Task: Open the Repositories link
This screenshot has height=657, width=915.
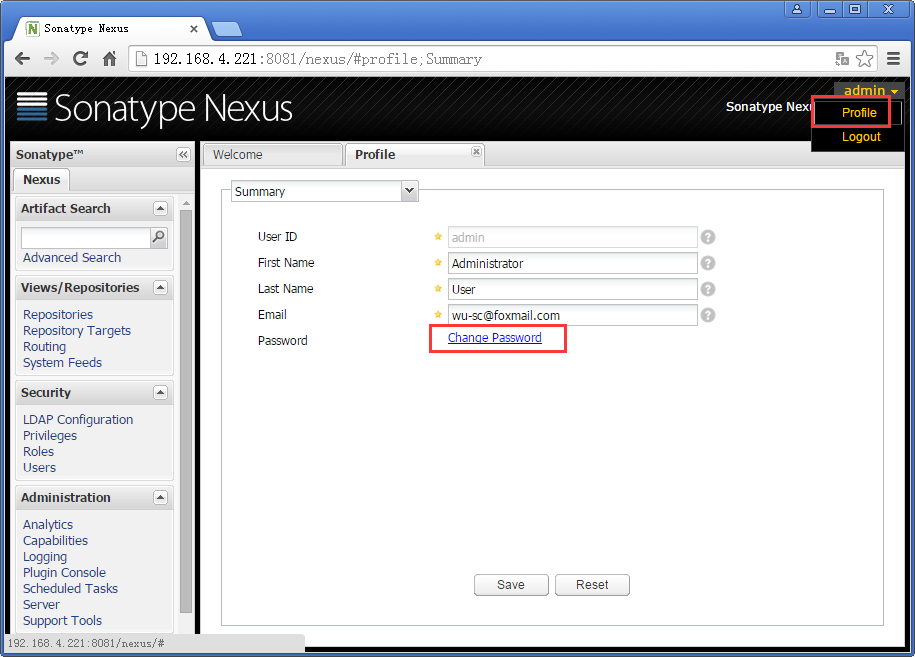Action: point(58,314)
